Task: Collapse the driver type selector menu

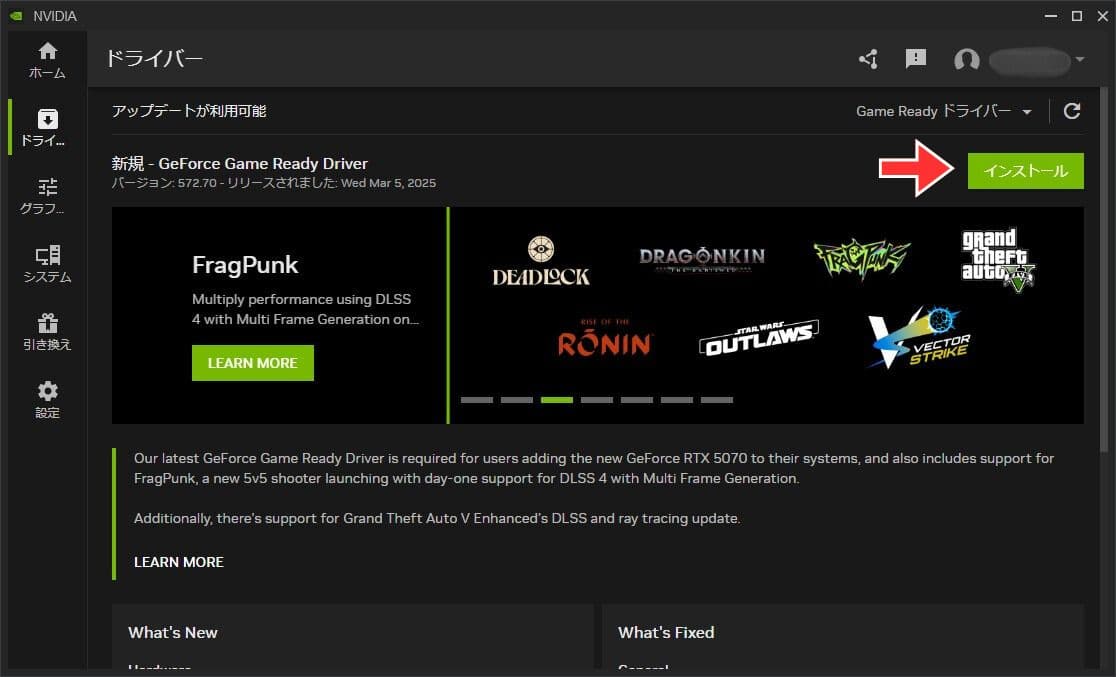Action: [x=1027, y=112]
